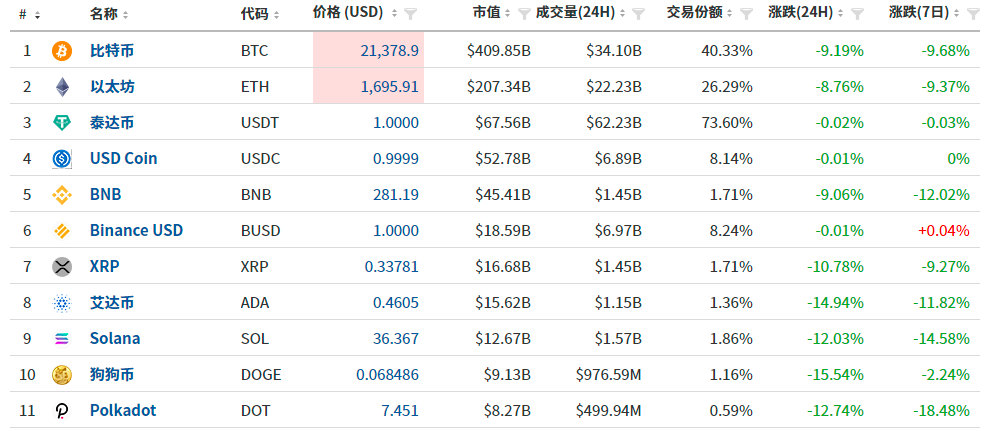992x431 pixels.
Task: Sort the table by 代码 column
Action: [x=260, y=13]
